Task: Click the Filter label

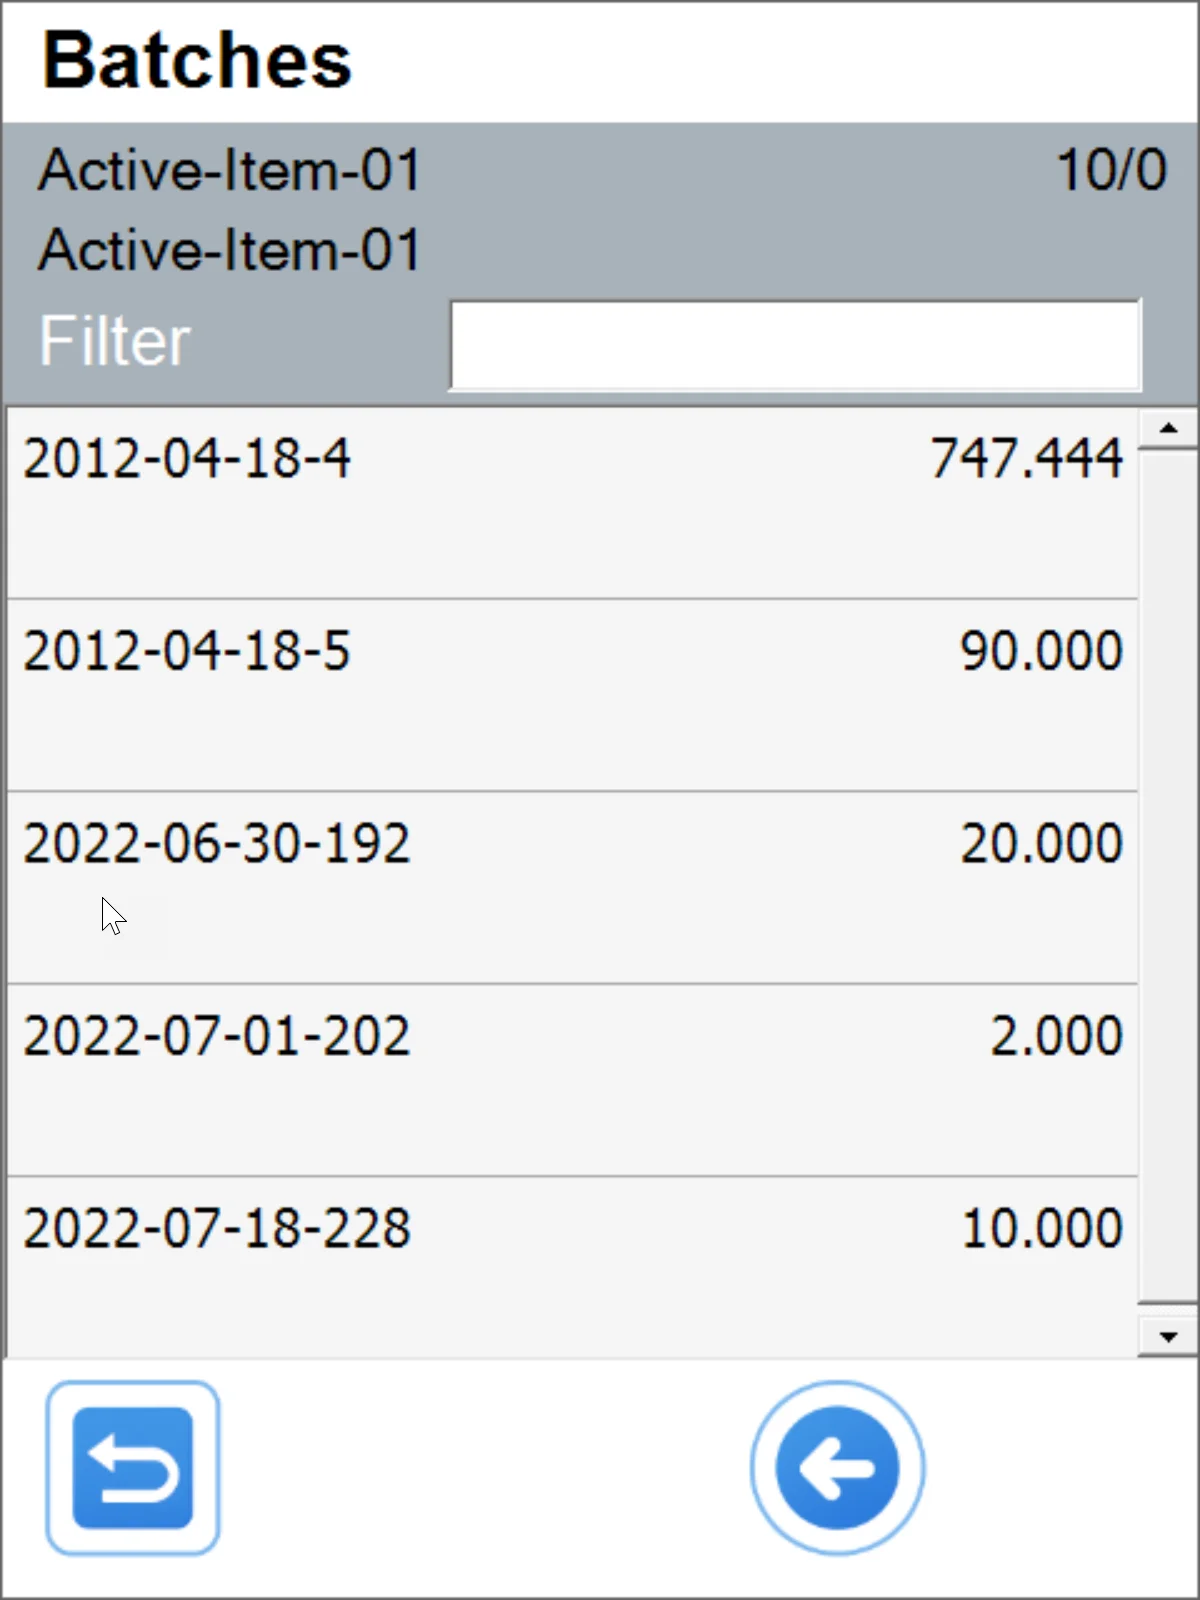Action: tap(114, 342)
